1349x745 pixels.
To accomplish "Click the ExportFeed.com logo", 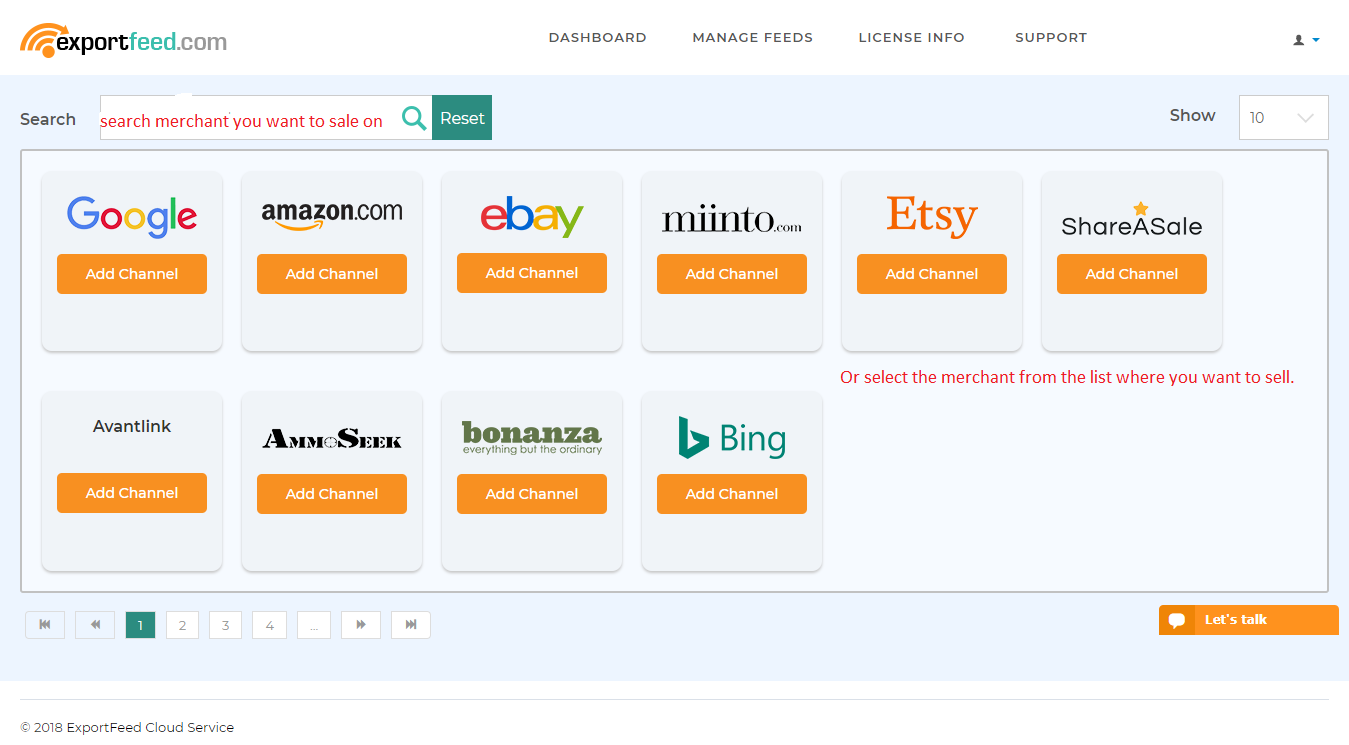I will point(124,40).
